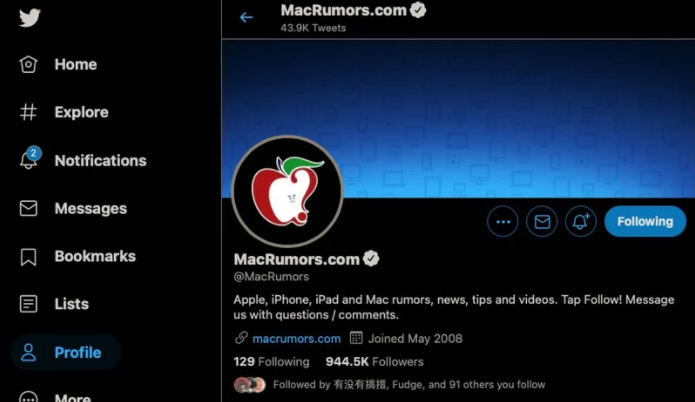The width and height of the screenshot is (695, 402).
Task: Toggle the Following button to unfollow
Action: point(645,221)
